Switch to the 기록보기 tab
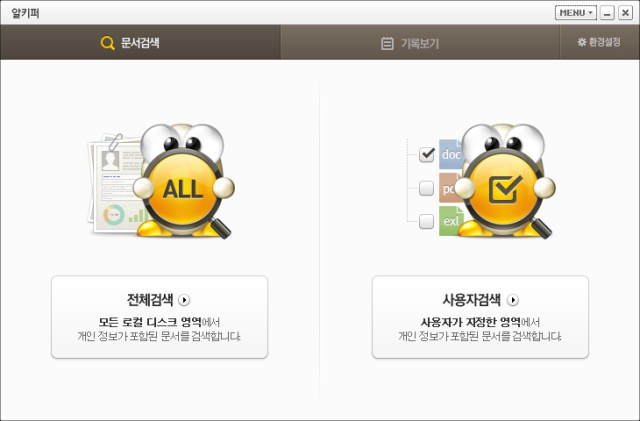This screenshot has width=640, height=421. (x=420, y=42)
